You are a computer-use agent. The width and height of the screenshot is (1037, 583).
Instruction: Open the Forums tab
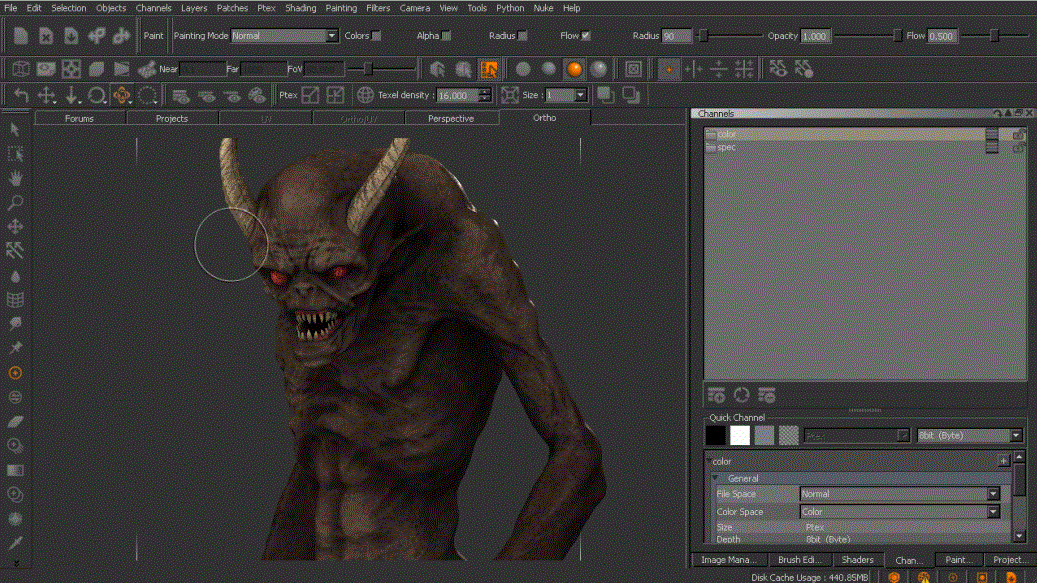point(79,118)
